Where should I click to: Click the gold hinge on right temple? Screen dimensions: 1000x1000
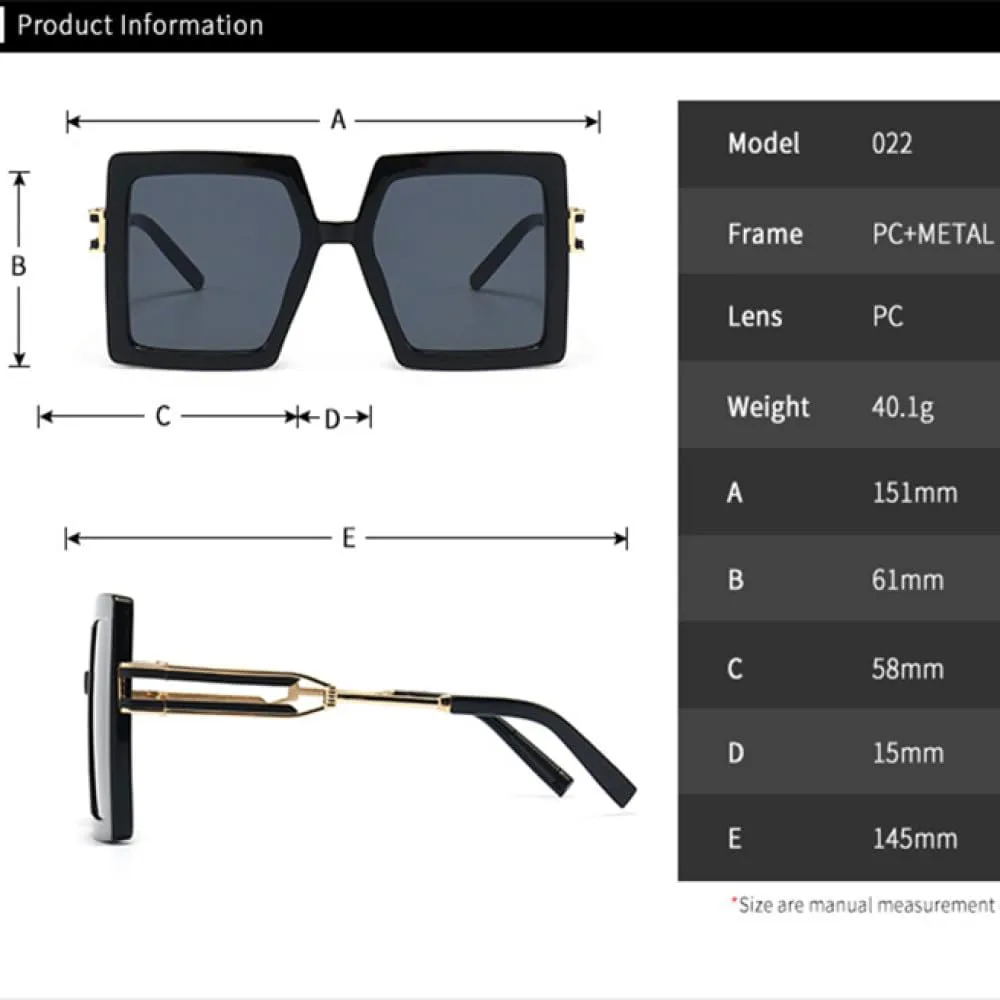576,229
